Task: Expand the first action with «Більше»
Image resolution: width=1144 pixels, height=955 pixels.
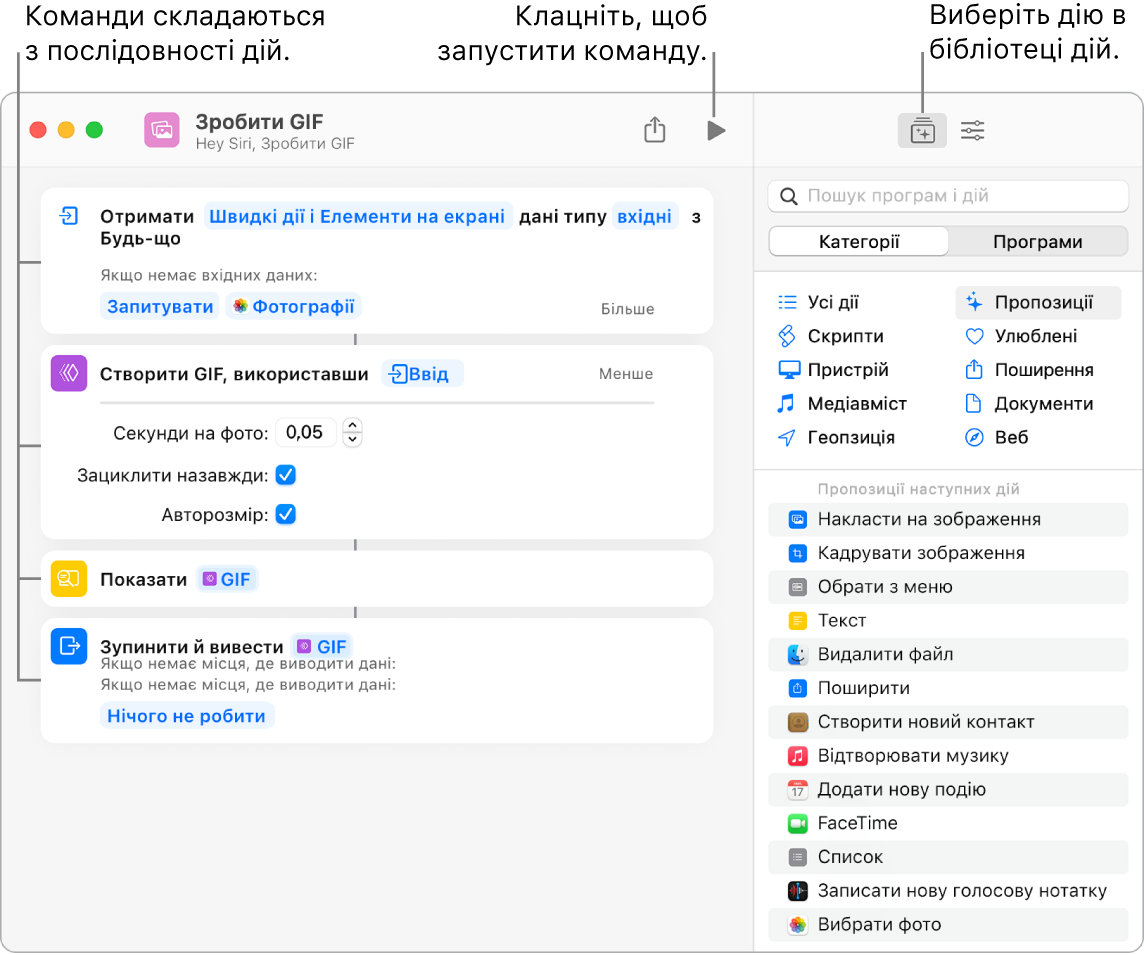Action: click(627, 308)
